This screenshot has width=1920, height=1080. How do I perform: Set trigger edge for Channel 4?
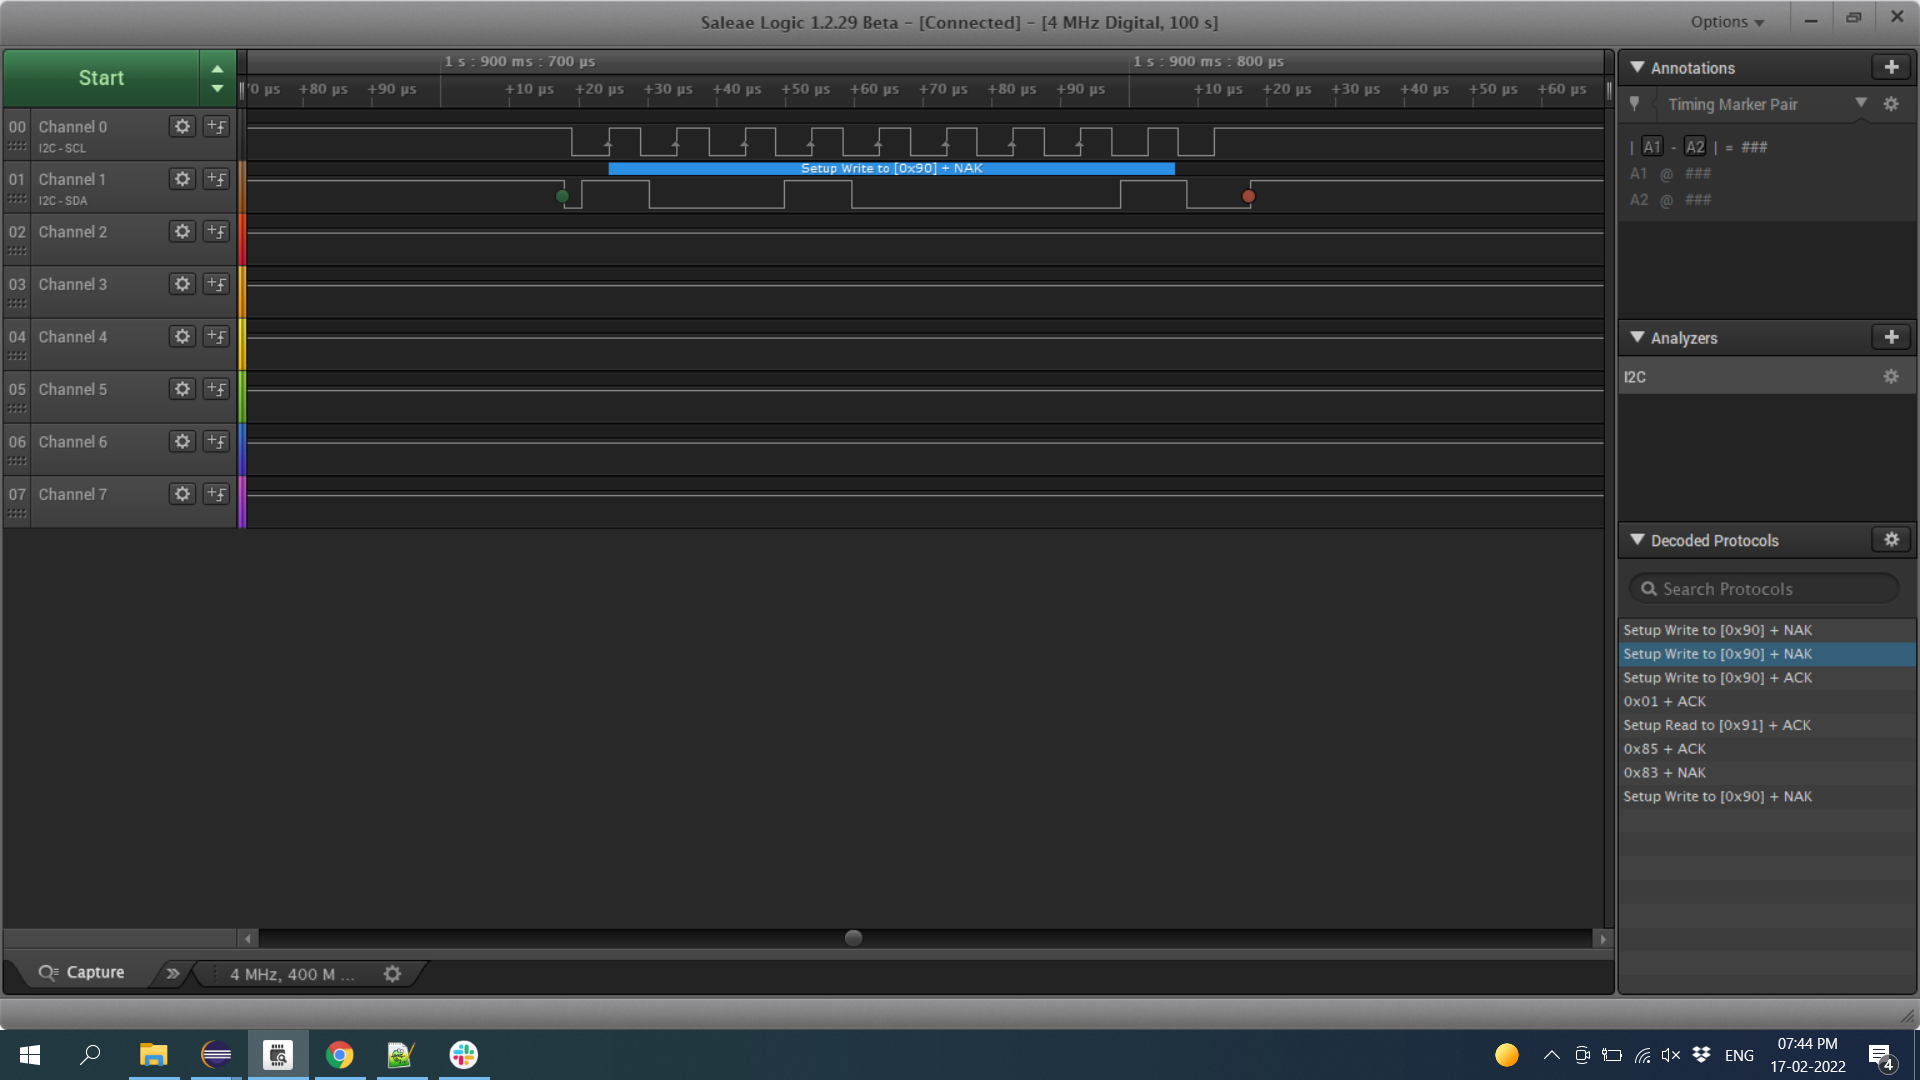pos(216,337)
